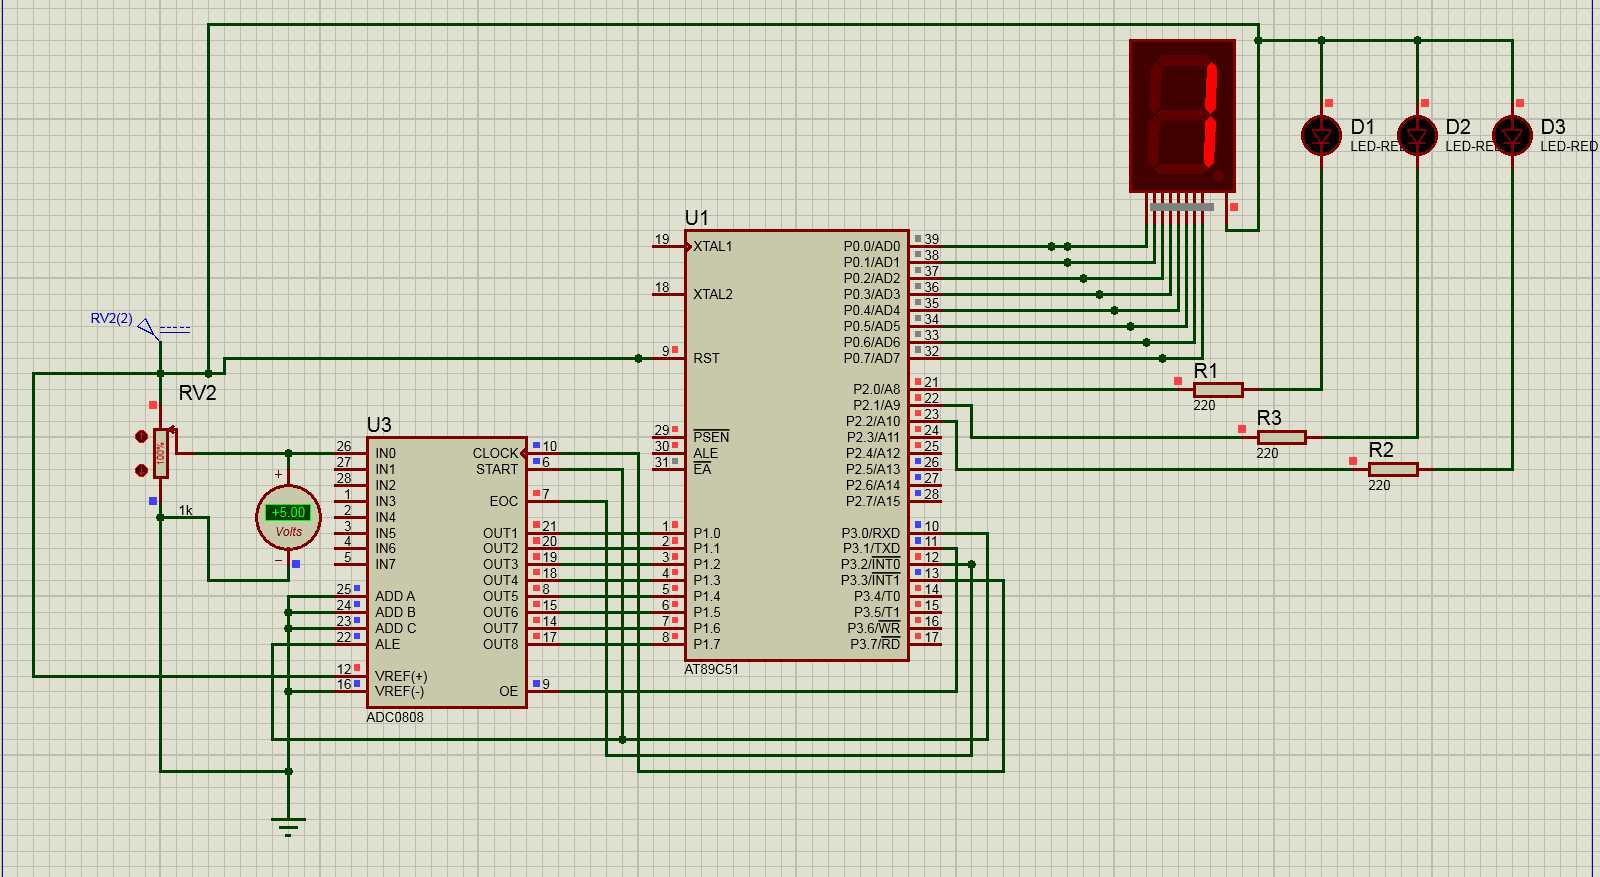Screen dimensions: 1600x877
Task: Click the AT89C51 part name text
Action: [711, 669]
